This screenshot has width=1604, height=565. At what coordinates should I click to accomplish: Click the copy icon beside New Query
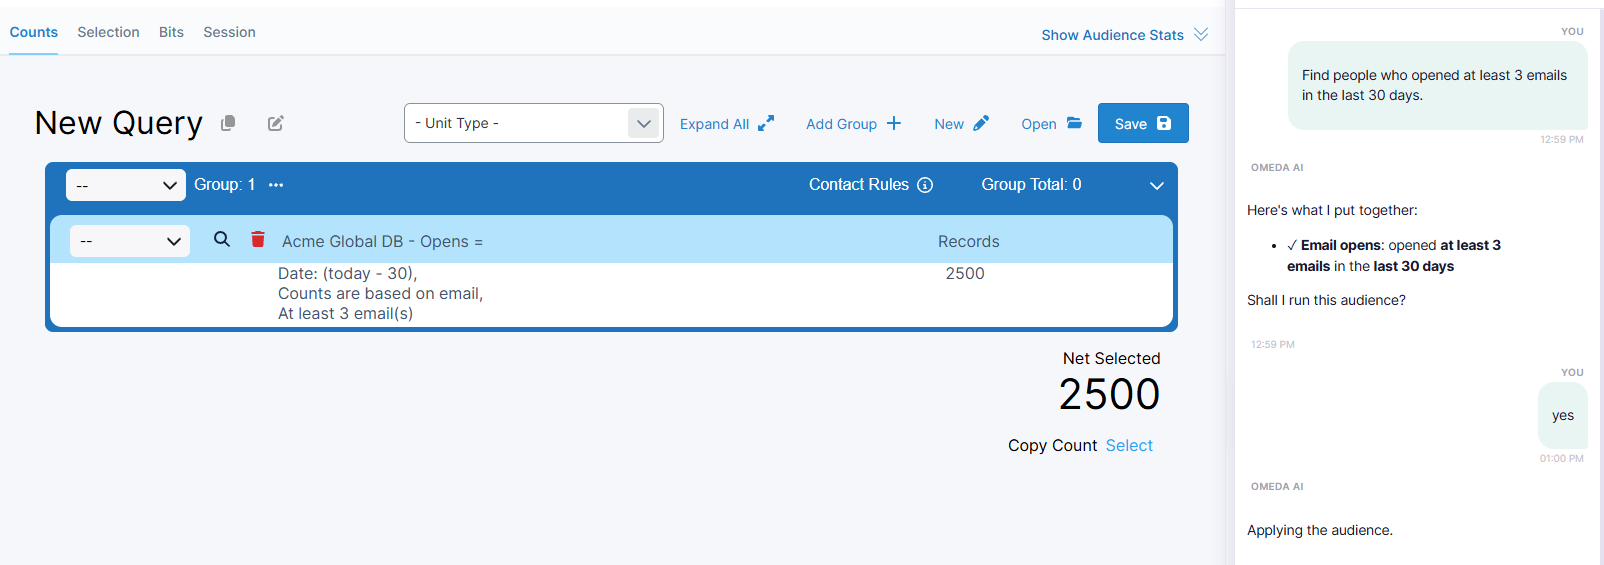click(x=228, y=123)
